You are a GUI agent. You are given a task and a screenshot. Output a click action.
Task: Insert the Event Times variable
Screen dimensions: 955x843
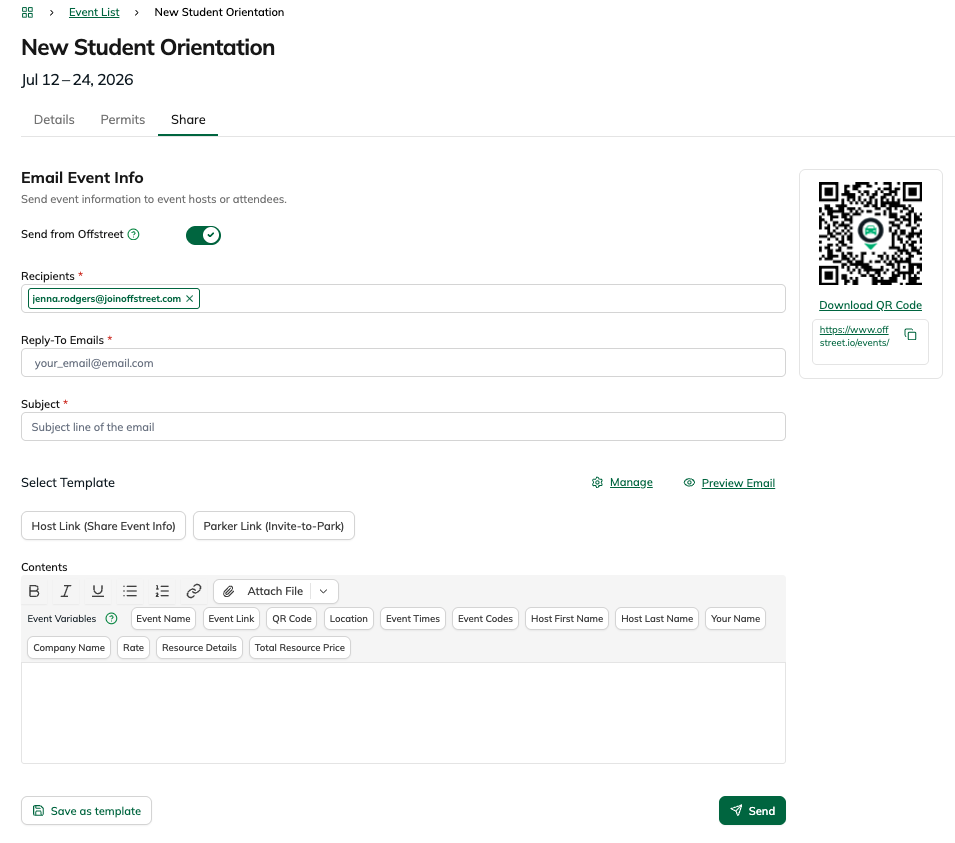pos(413,619)
